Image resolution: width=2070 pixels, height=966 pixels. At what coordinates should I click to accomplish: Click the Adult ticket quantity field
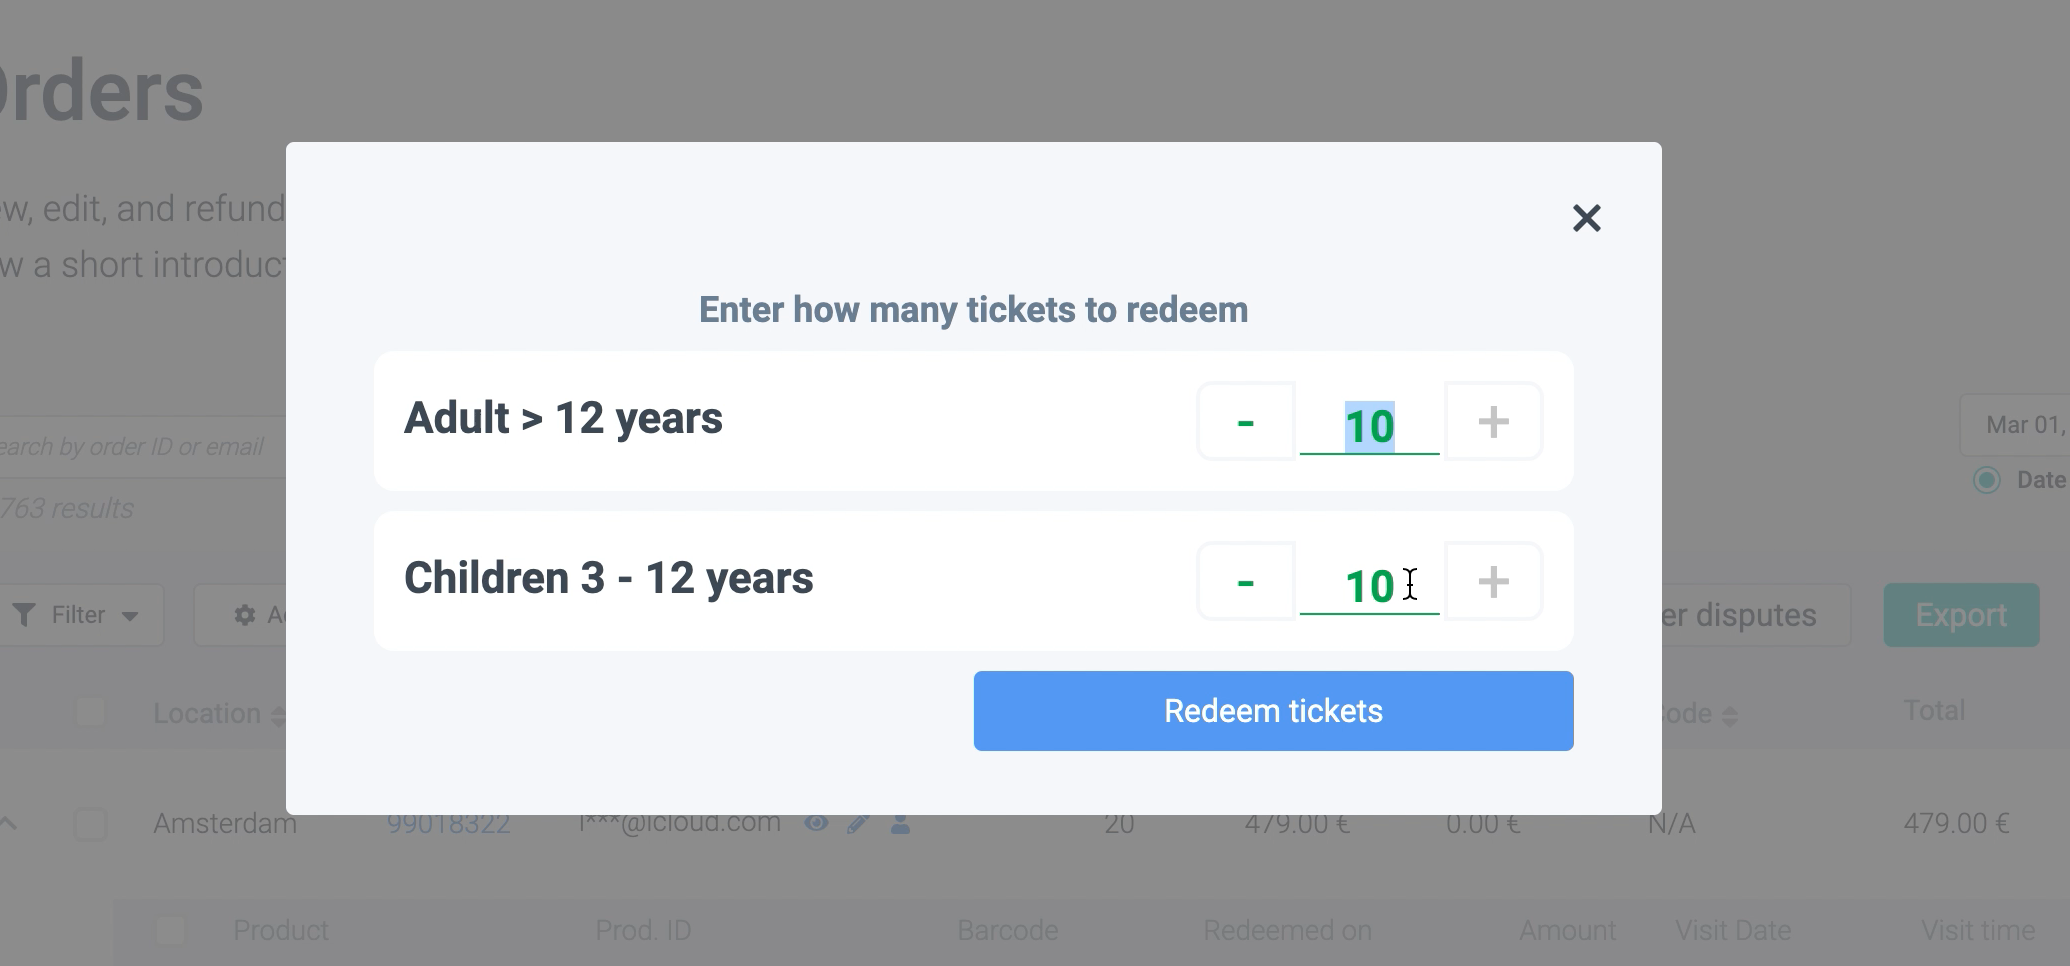[1369, 426]
